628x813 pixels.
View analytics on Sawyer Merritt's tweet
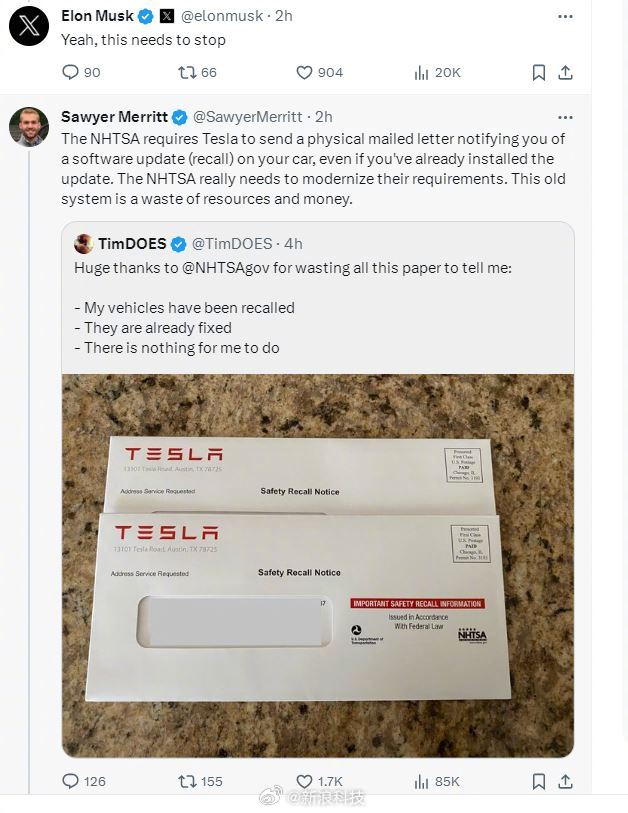422,781
